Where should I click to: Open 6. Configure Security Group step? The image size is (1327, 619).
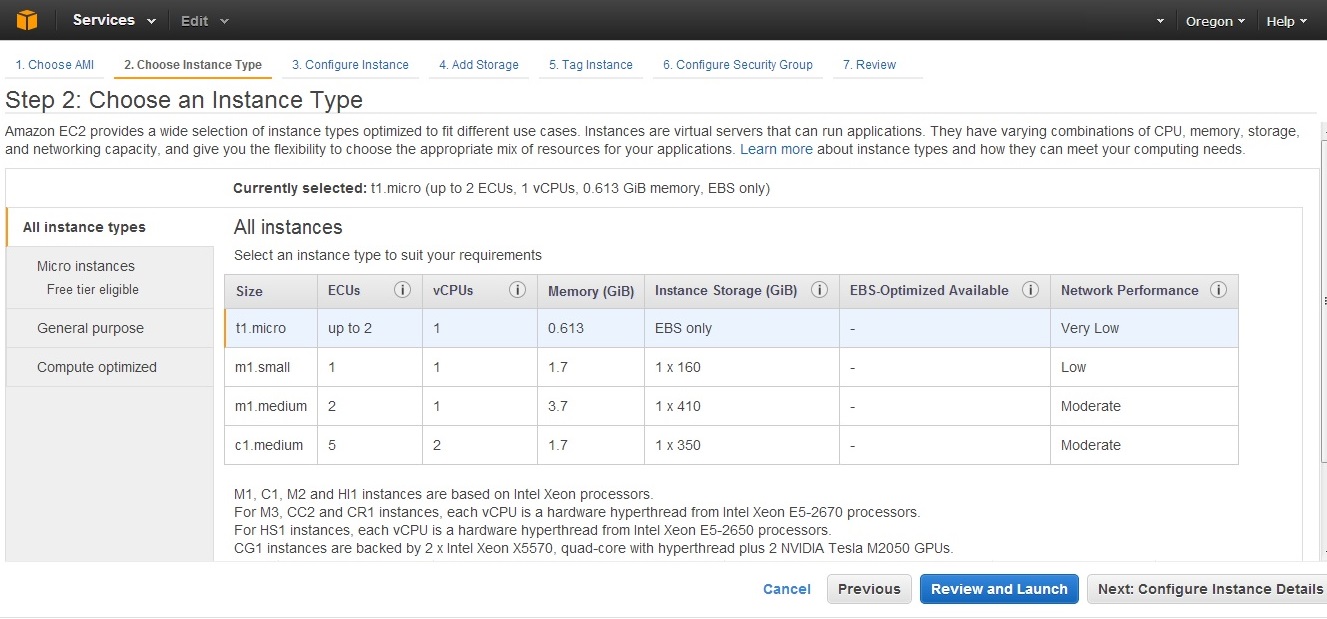coord(738,65)
